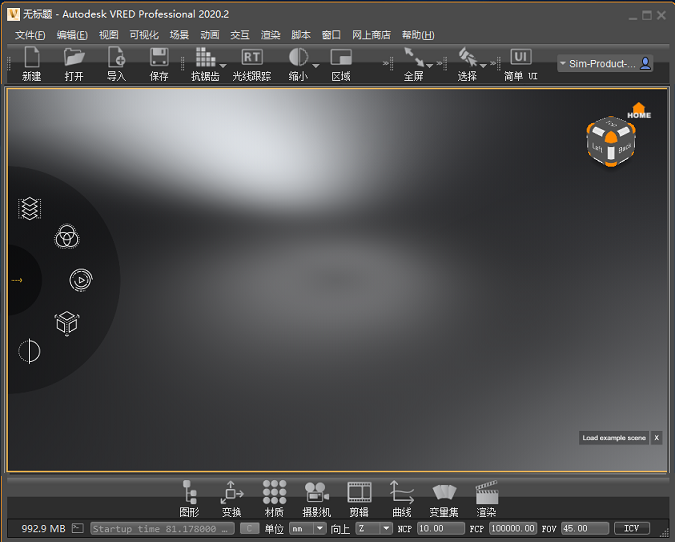Click the half-circle icon in radial menu

(29, 351)
